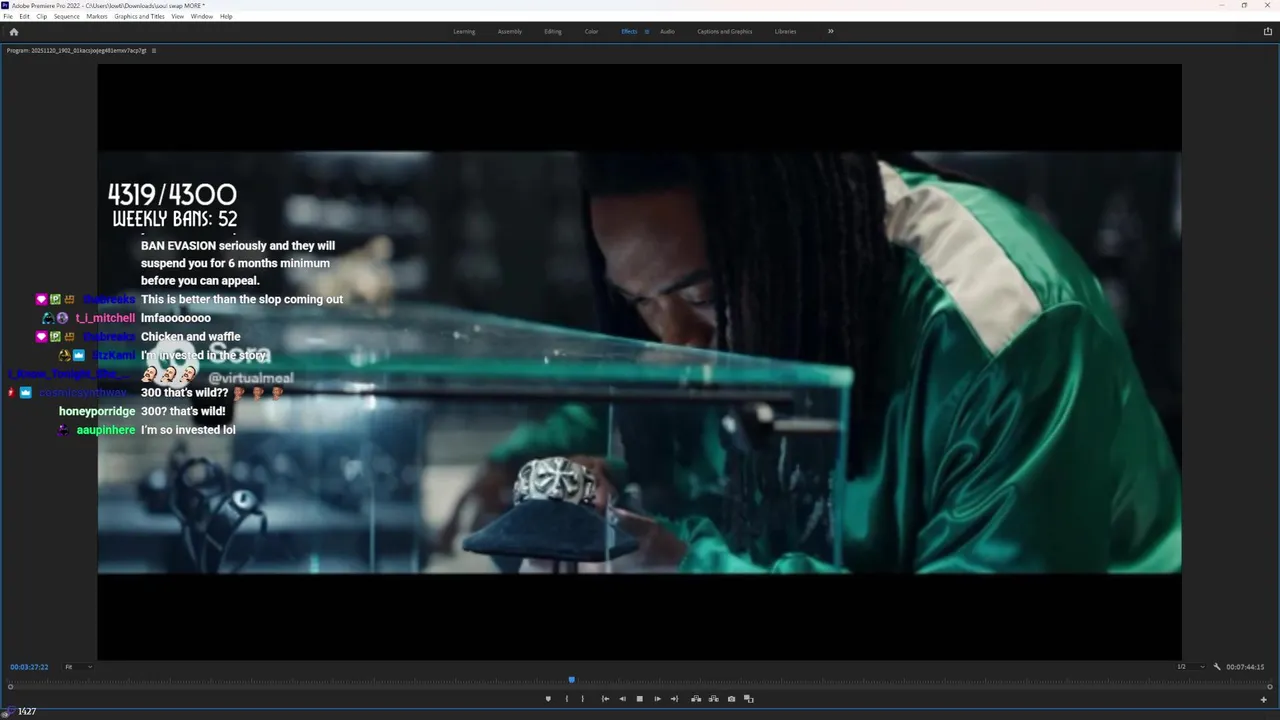
Task: Click the Premiere Pro application icon
Action: tap(6, 5)
